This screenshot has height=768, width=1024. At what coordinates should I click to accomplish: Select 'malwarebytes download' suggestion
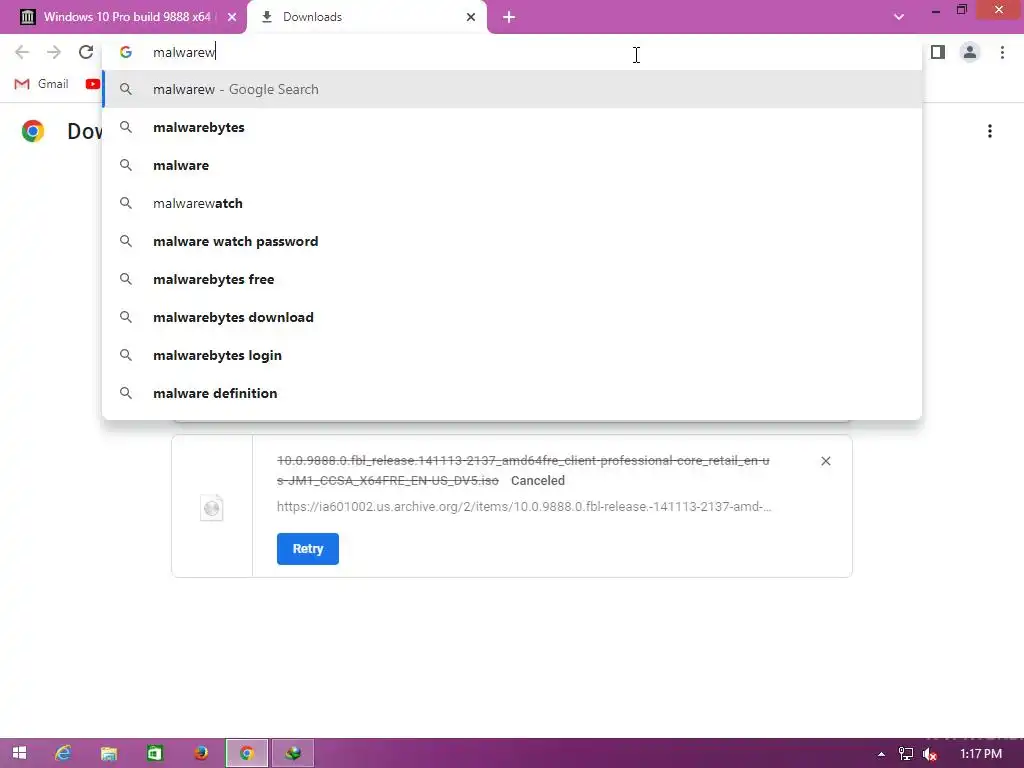[x=512, y=317]
